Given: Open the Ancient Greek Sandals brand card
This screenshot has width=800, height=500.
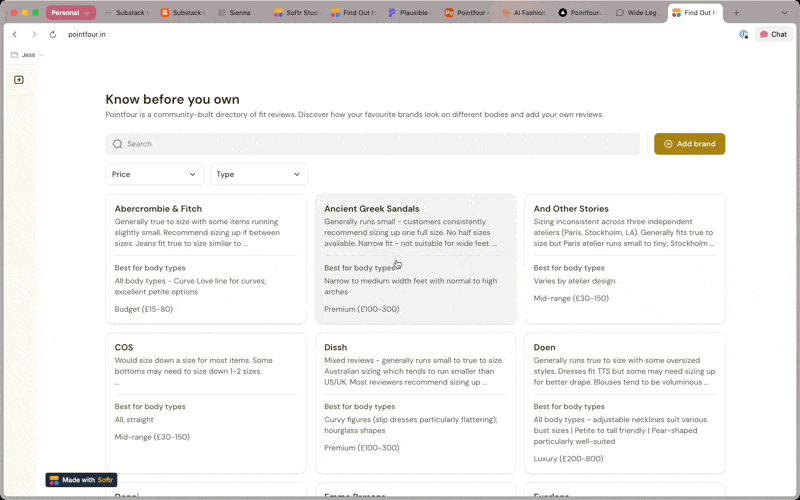Looking at the screenshot, I should (x=415, y=259).
